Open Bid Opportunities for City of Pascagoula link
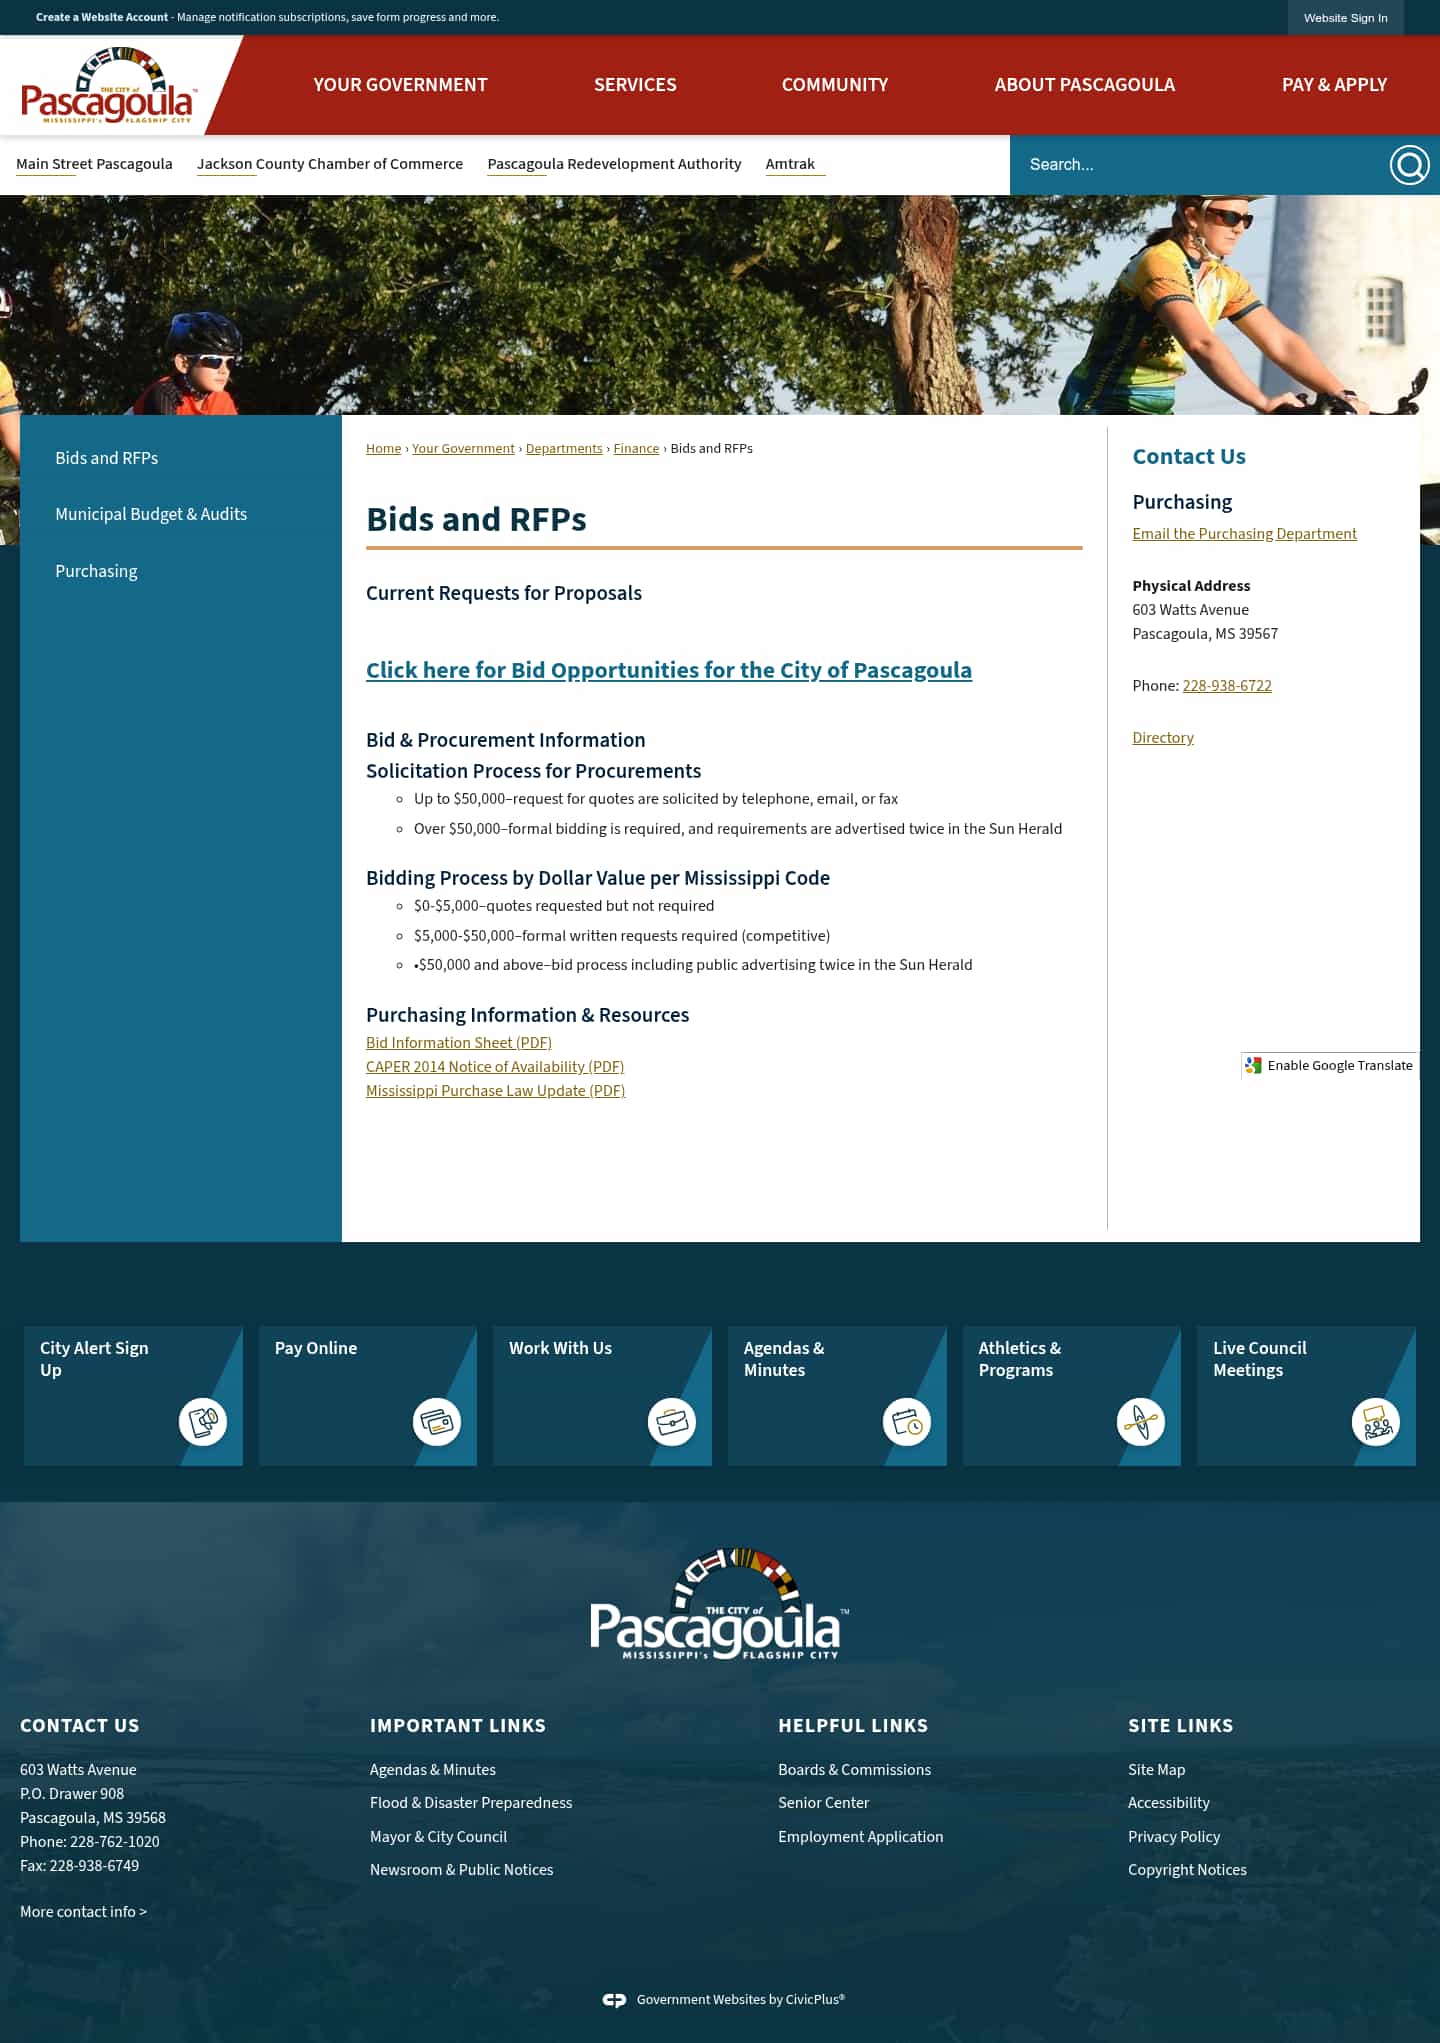 pos(669,670)
